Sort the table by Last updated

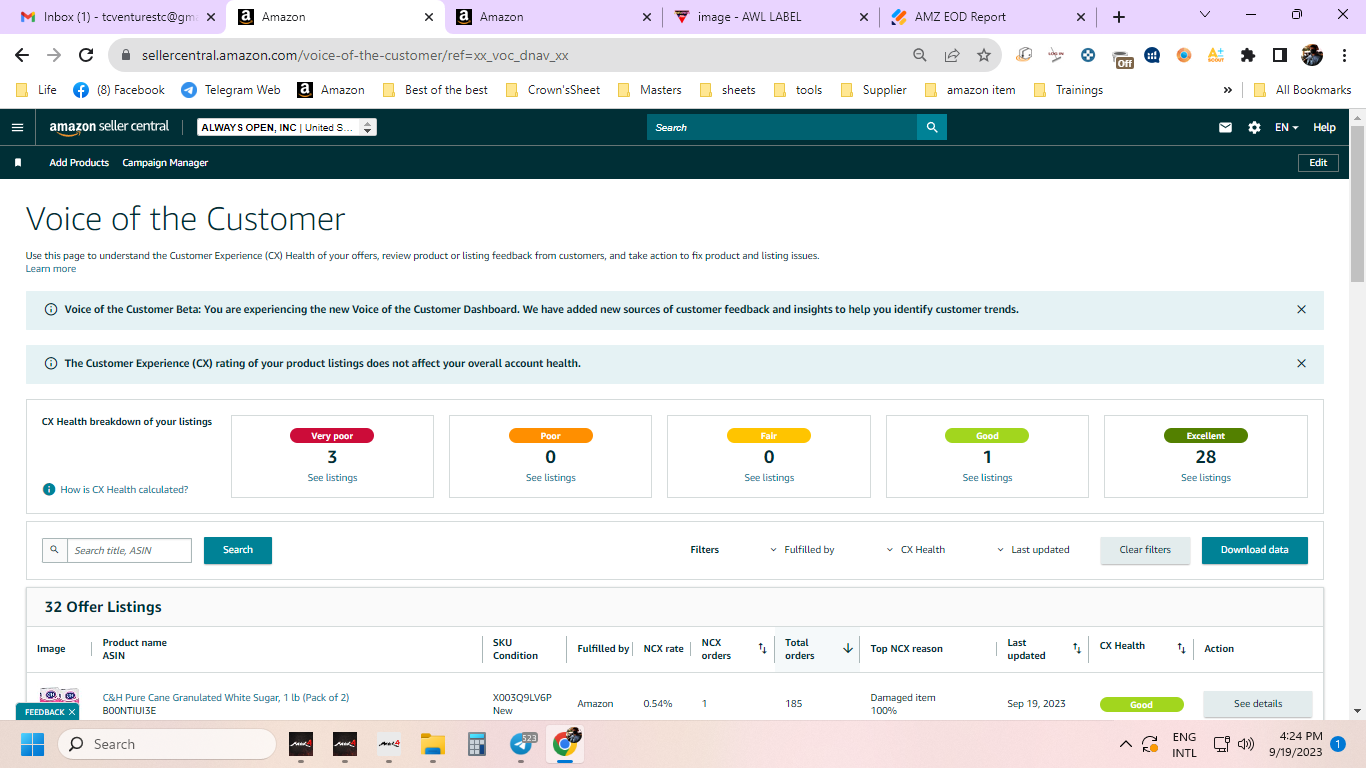point(1077,649)
